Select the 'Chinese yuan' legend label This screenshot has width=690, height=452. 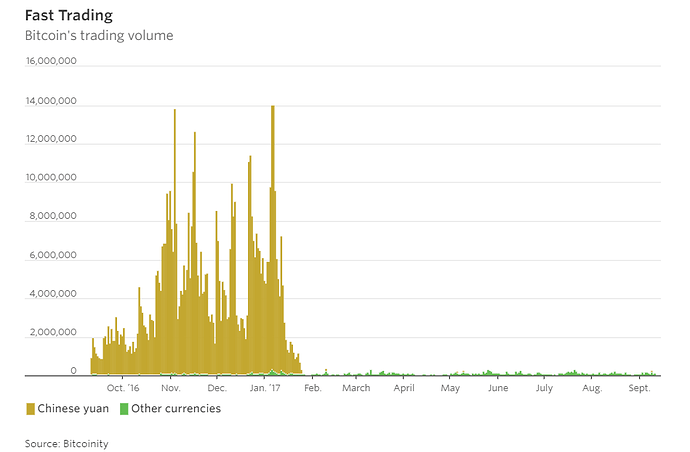pos(73,409)
